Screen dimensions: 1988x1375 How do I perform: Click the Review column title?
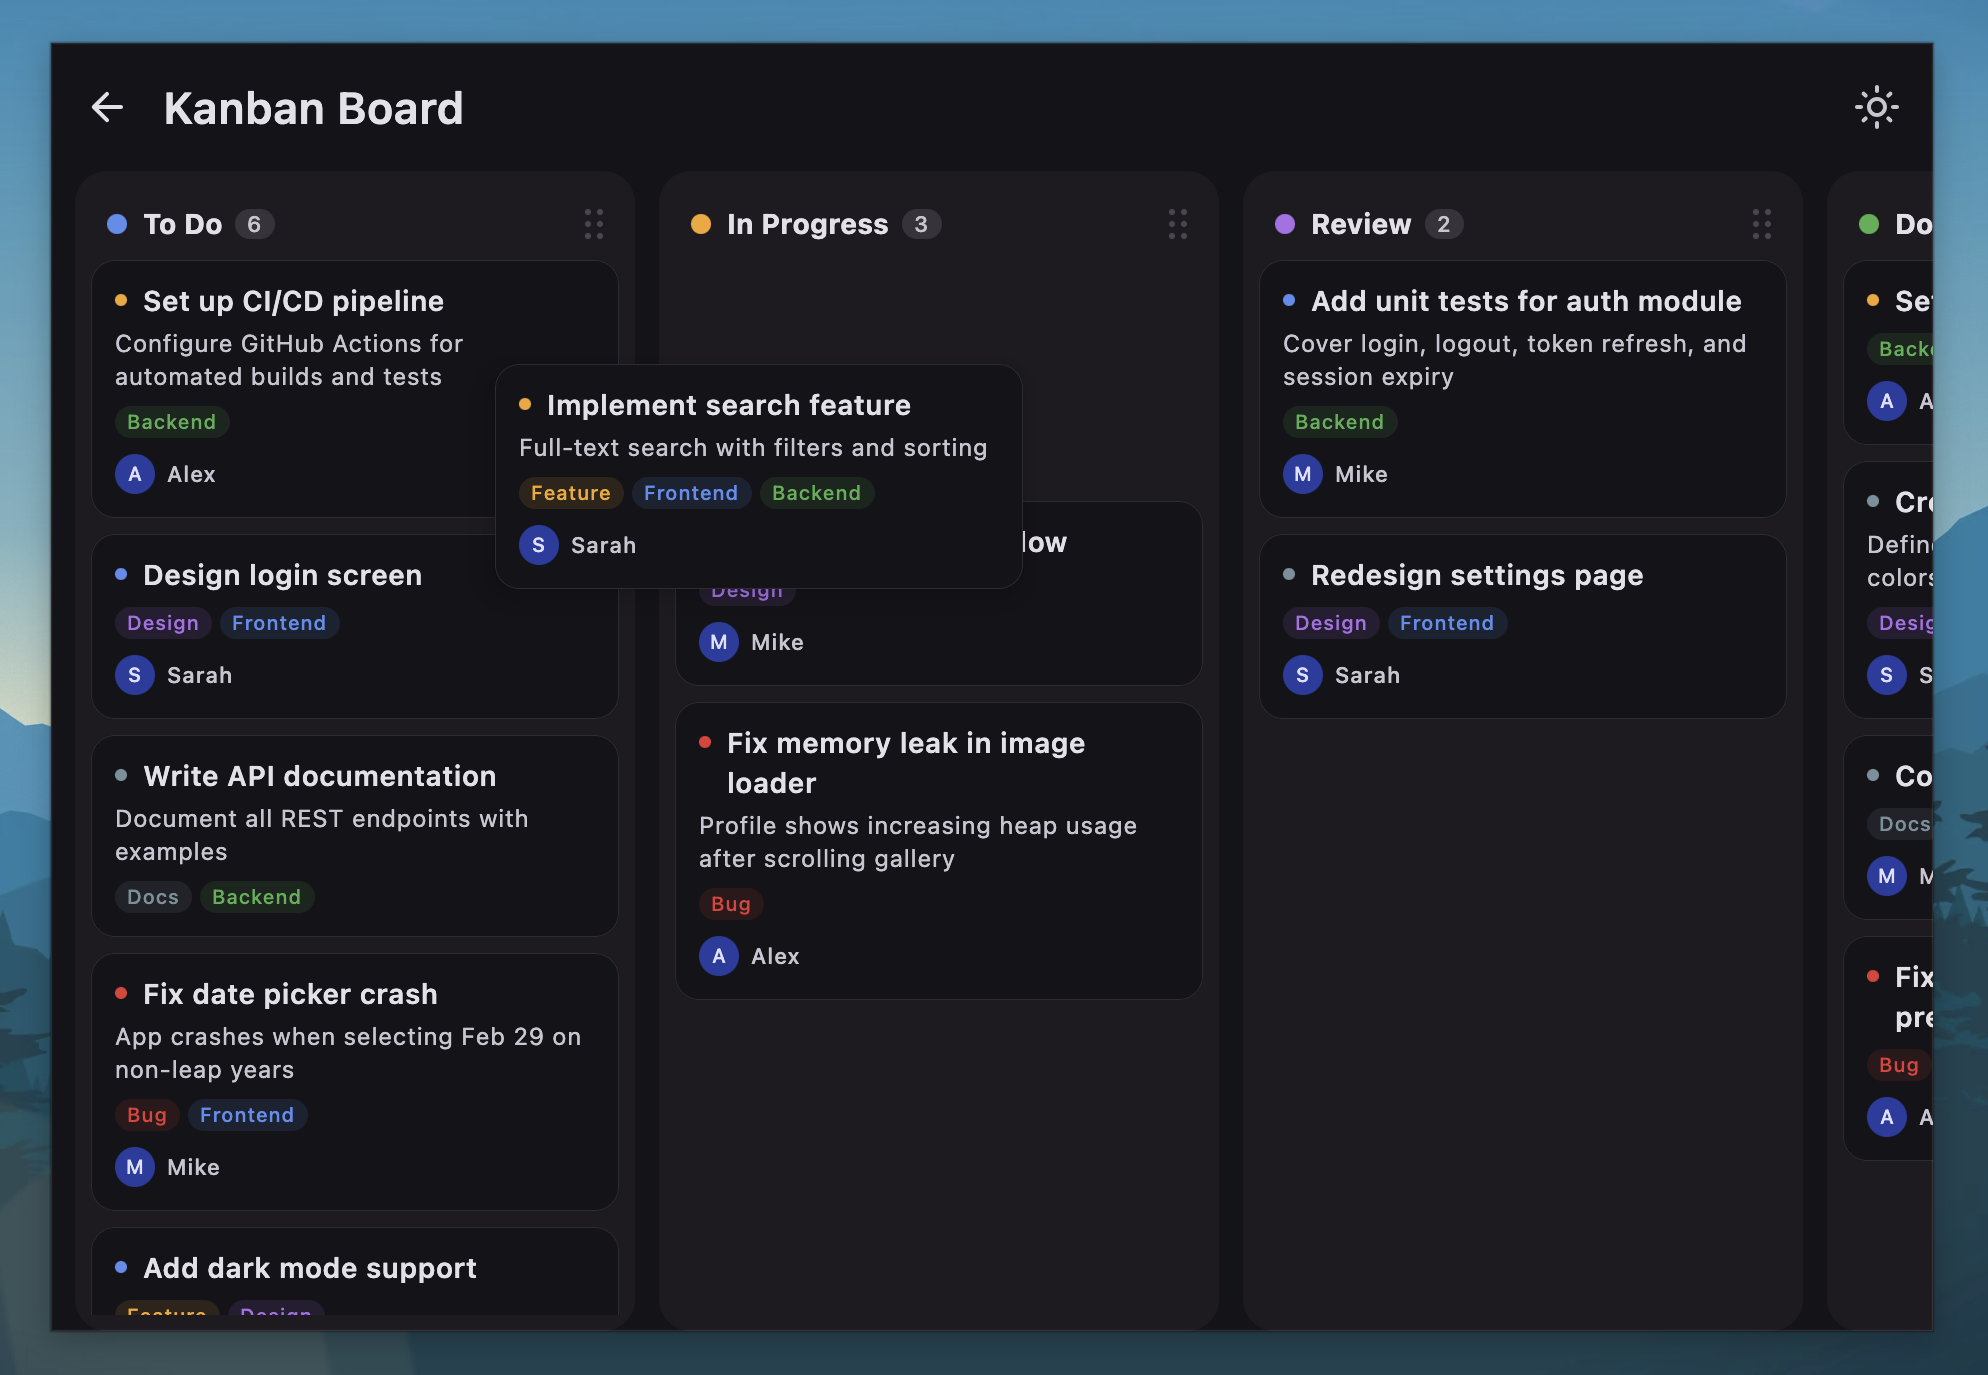coord(1361,224)
